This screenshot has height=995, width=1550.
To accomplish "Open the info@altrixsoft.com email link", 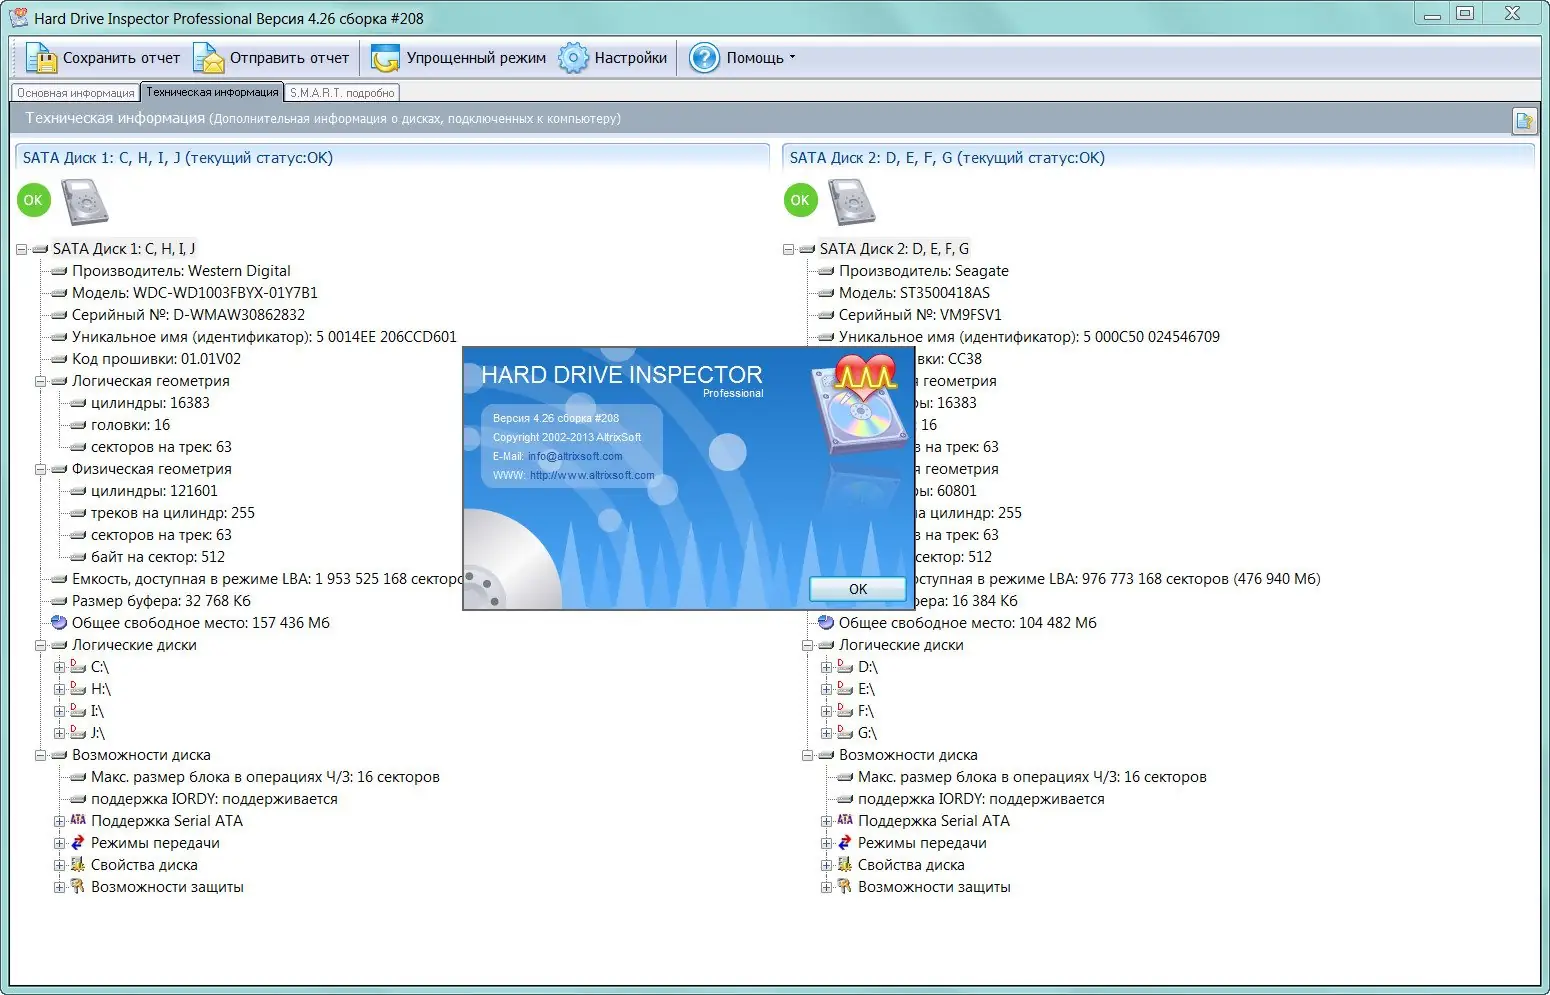I will click(x=575, y=456).
